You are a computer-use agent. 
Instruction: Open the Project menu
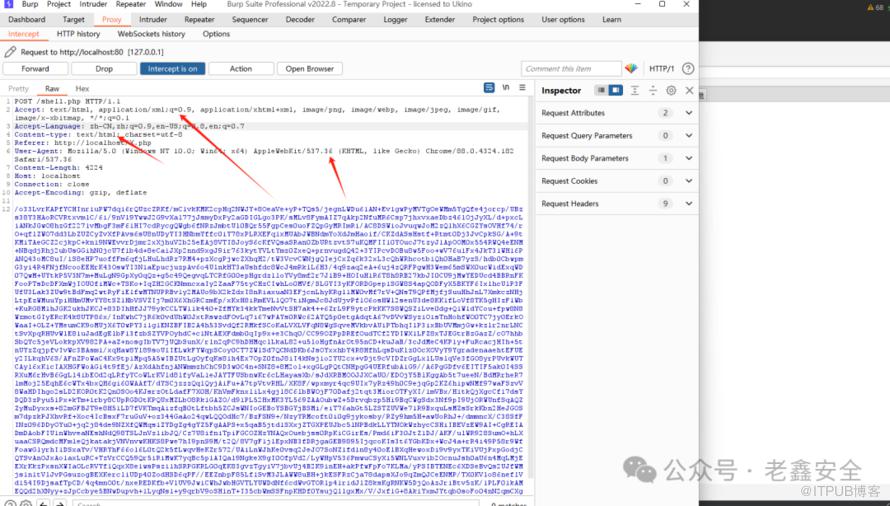click(58, 4)
